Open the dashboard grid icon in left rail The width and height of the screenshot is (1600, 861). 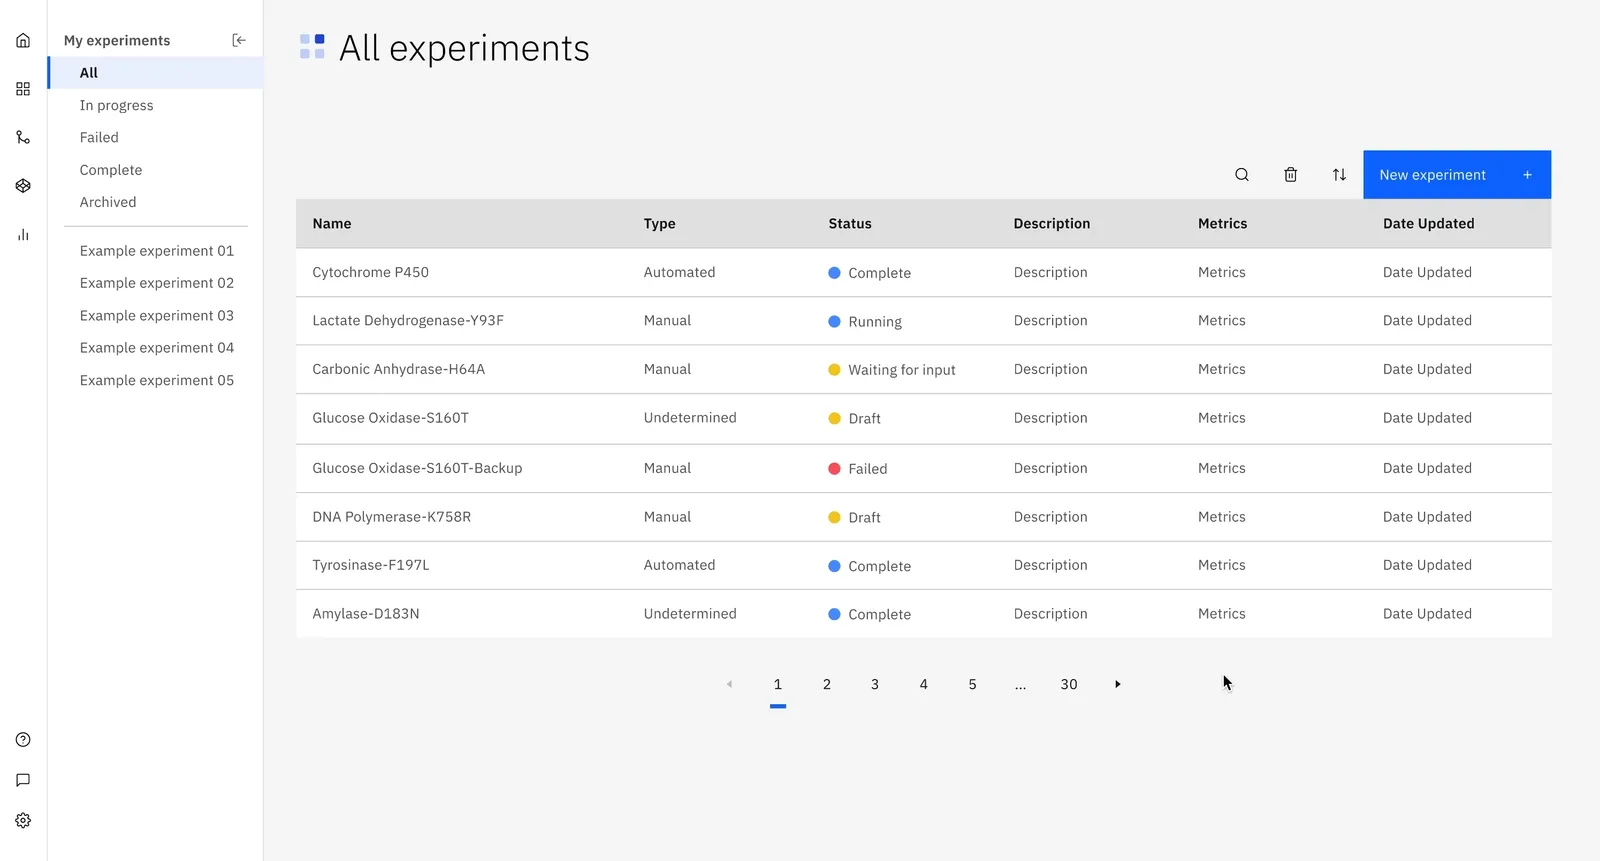(x=23, y=89)
